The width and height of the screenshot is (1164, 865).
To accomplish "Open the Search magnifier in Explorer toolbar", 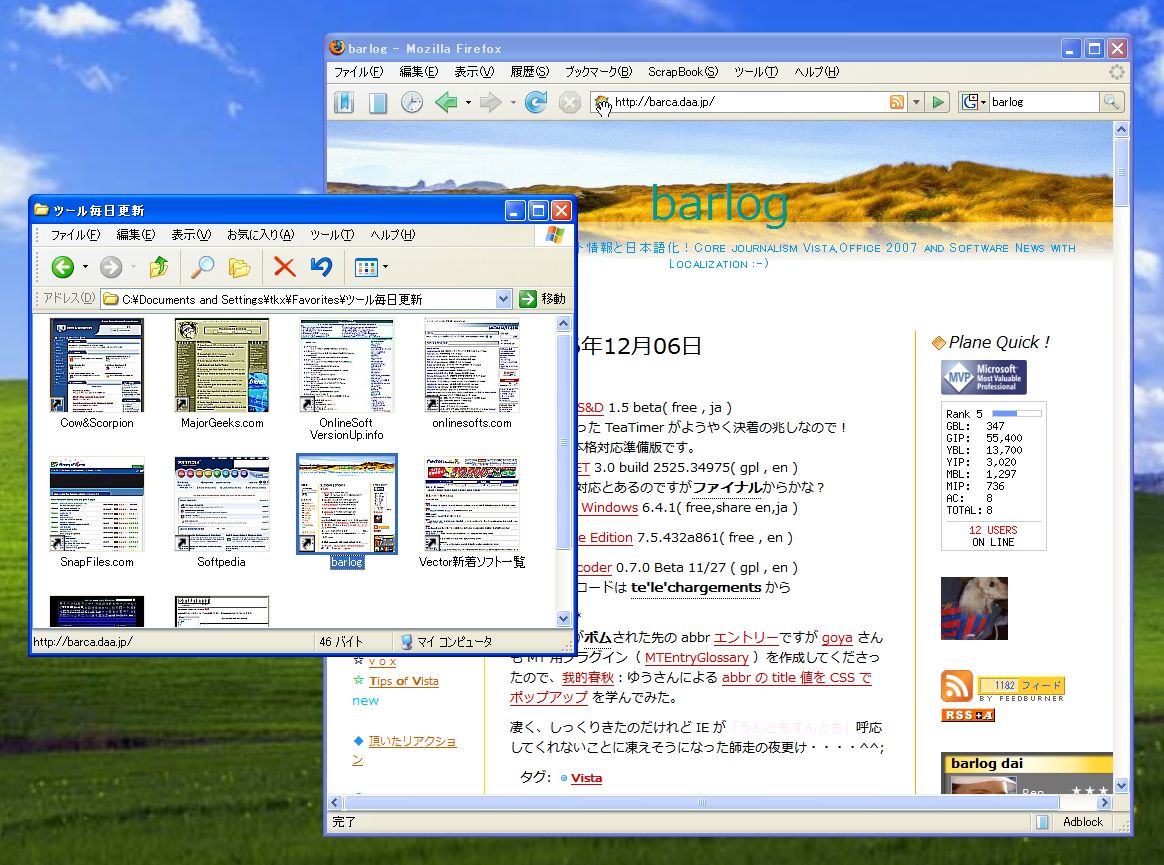I will point(202,267).
